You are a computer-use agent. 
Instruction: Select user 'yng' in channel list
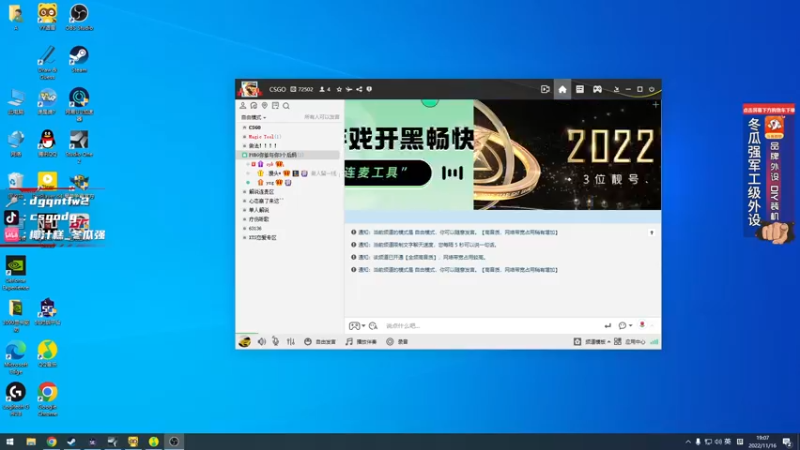coord(270,183)
